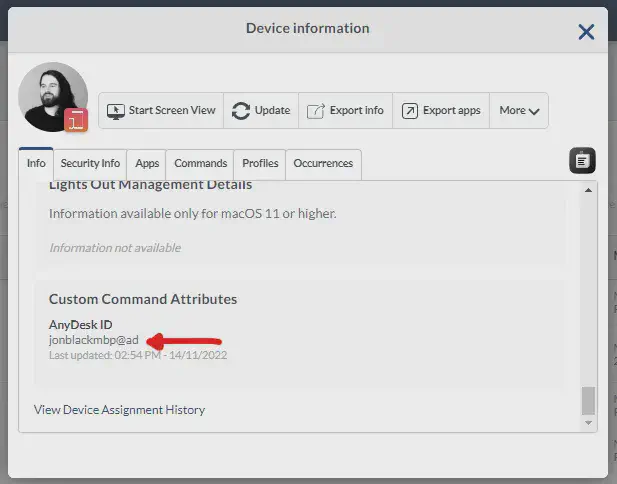Click the Export apps arrow icon
Screen dimensions: 617x484
pos(410,110)
